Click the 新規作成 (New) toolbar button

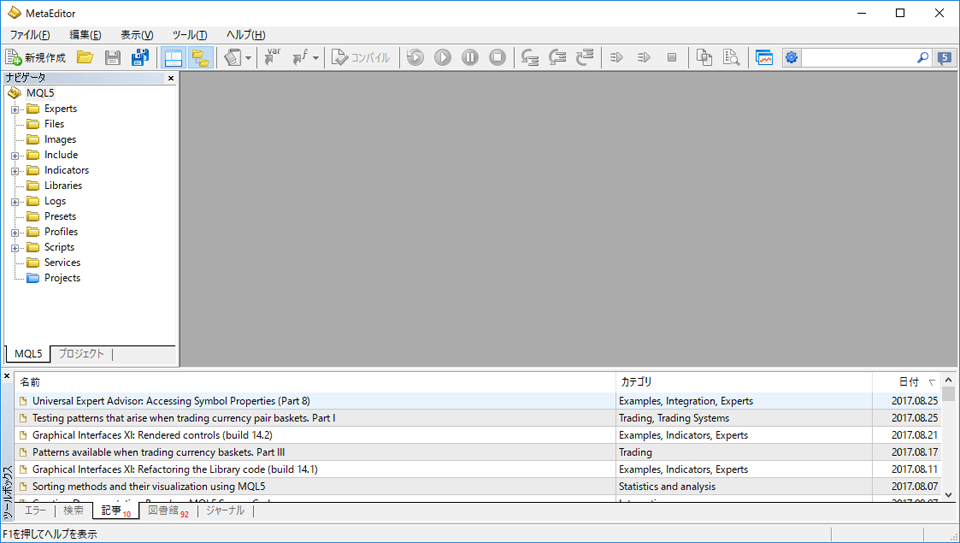pyautogui.click(x=36, y=58)
